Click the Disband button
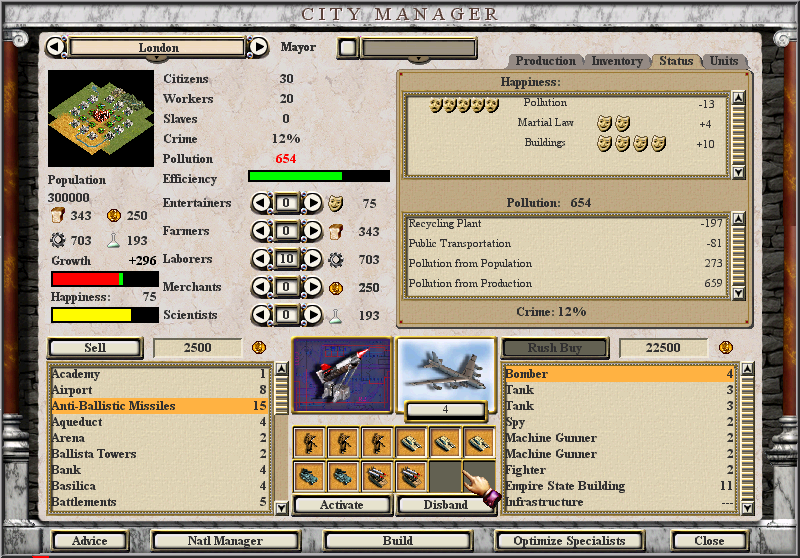This screenshot has width=800, height=558. click(445, 505)
